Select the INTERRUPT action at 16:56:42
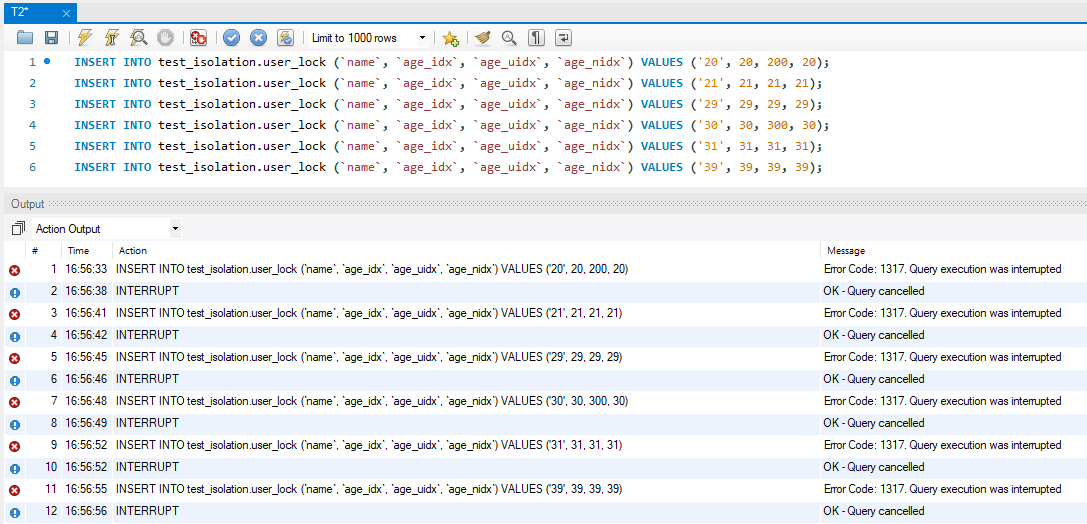This screenshot has height=524, width=1087. pos(147,335)
